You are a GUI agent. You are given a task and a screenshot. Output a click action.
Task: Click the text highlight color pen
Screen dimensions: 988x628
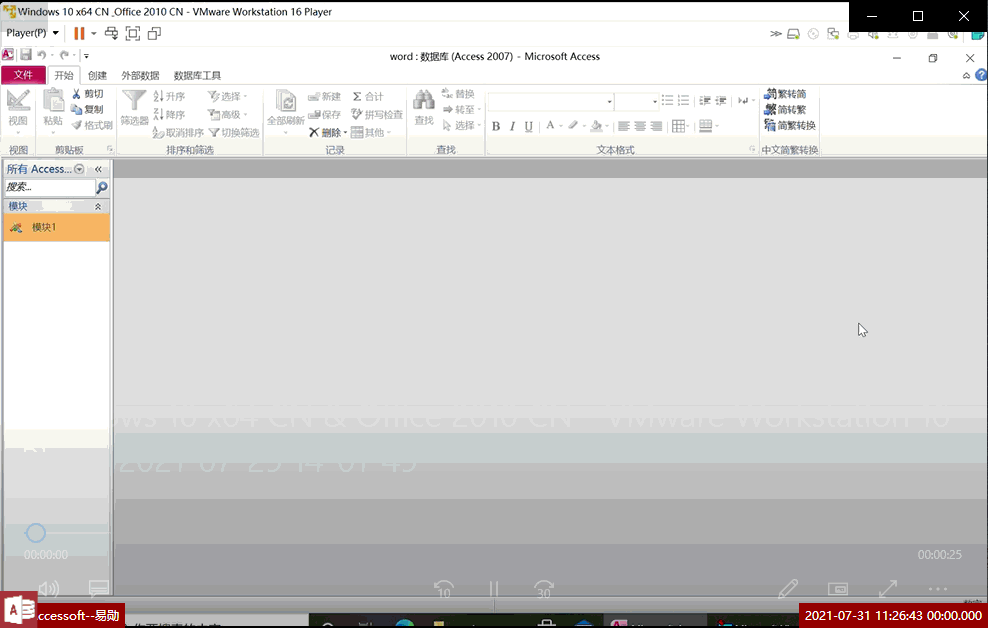(572, 125)
